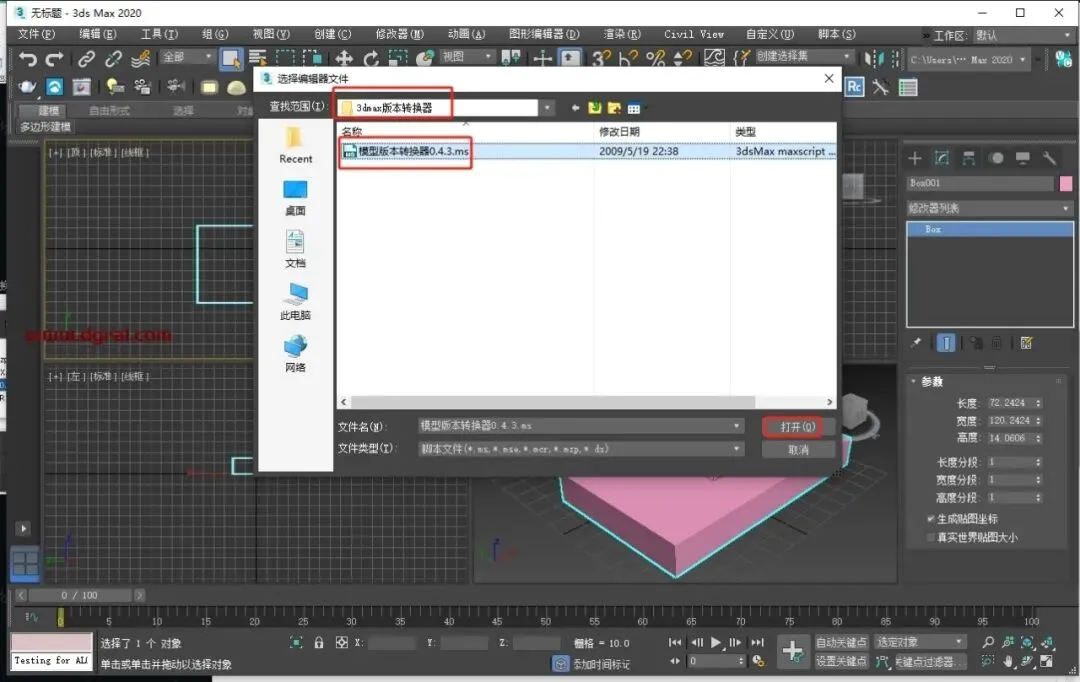The image size is (1080, 682).
Task: Toggle the 3D Snaps icon
Action: tap(601, 59)
